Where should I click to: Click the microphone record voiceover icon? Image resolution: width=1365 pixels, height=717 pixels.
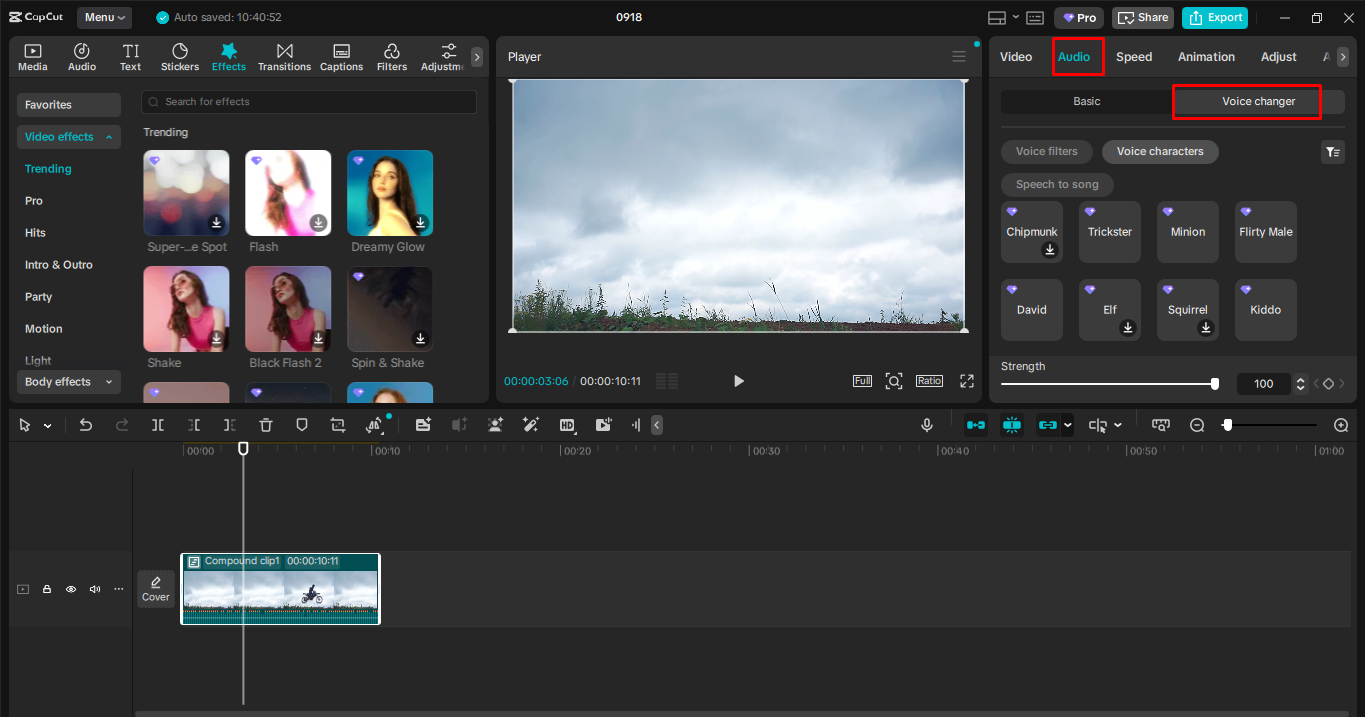click(927, 425)
